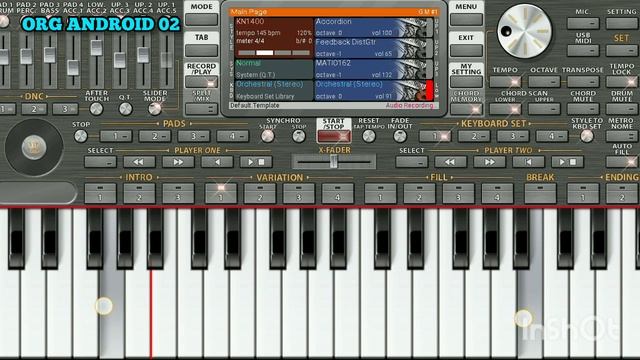Screen dimensions: 640x360
Task: Tap the RESET TAP TEMPO knob
Action: click(369, 136)
